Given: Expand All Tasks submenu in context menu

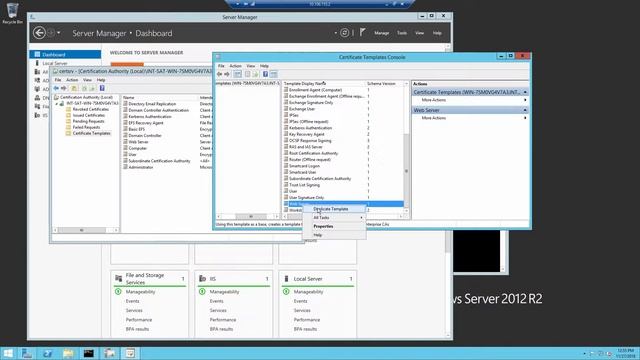Looking at the screenshot, I should pyautogui.click(x=334, y=218).
